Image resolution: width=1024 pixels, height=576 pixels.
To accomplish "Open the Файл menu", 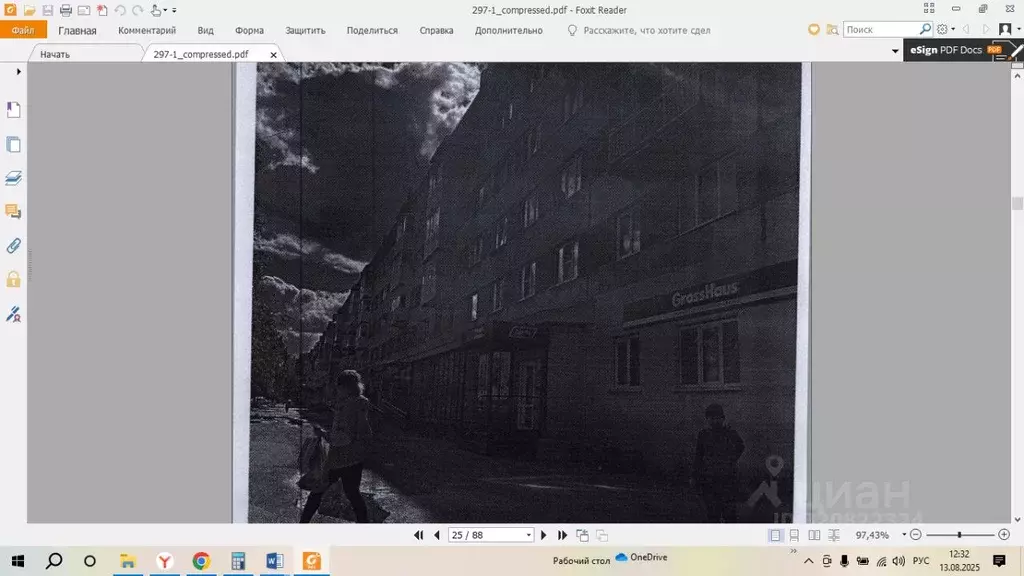I will [x=23, y=31].
